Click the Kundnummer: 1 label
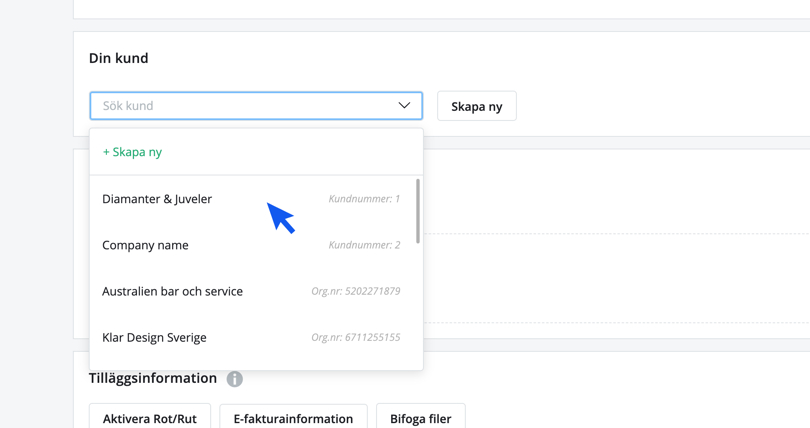Screen dimensions: 810x428 (x=364, y=199)
